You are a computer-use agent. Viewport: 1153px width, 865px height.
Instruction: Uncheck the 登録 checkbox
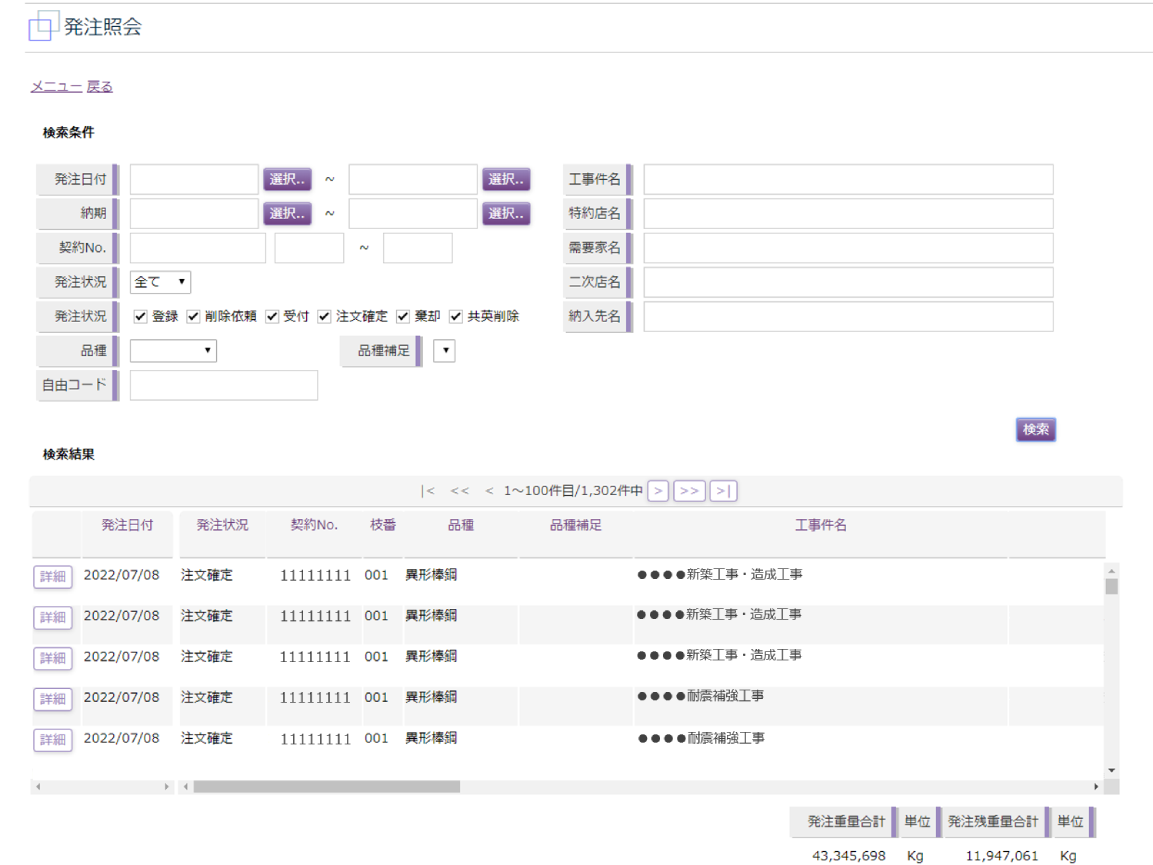tap(141, 316)
